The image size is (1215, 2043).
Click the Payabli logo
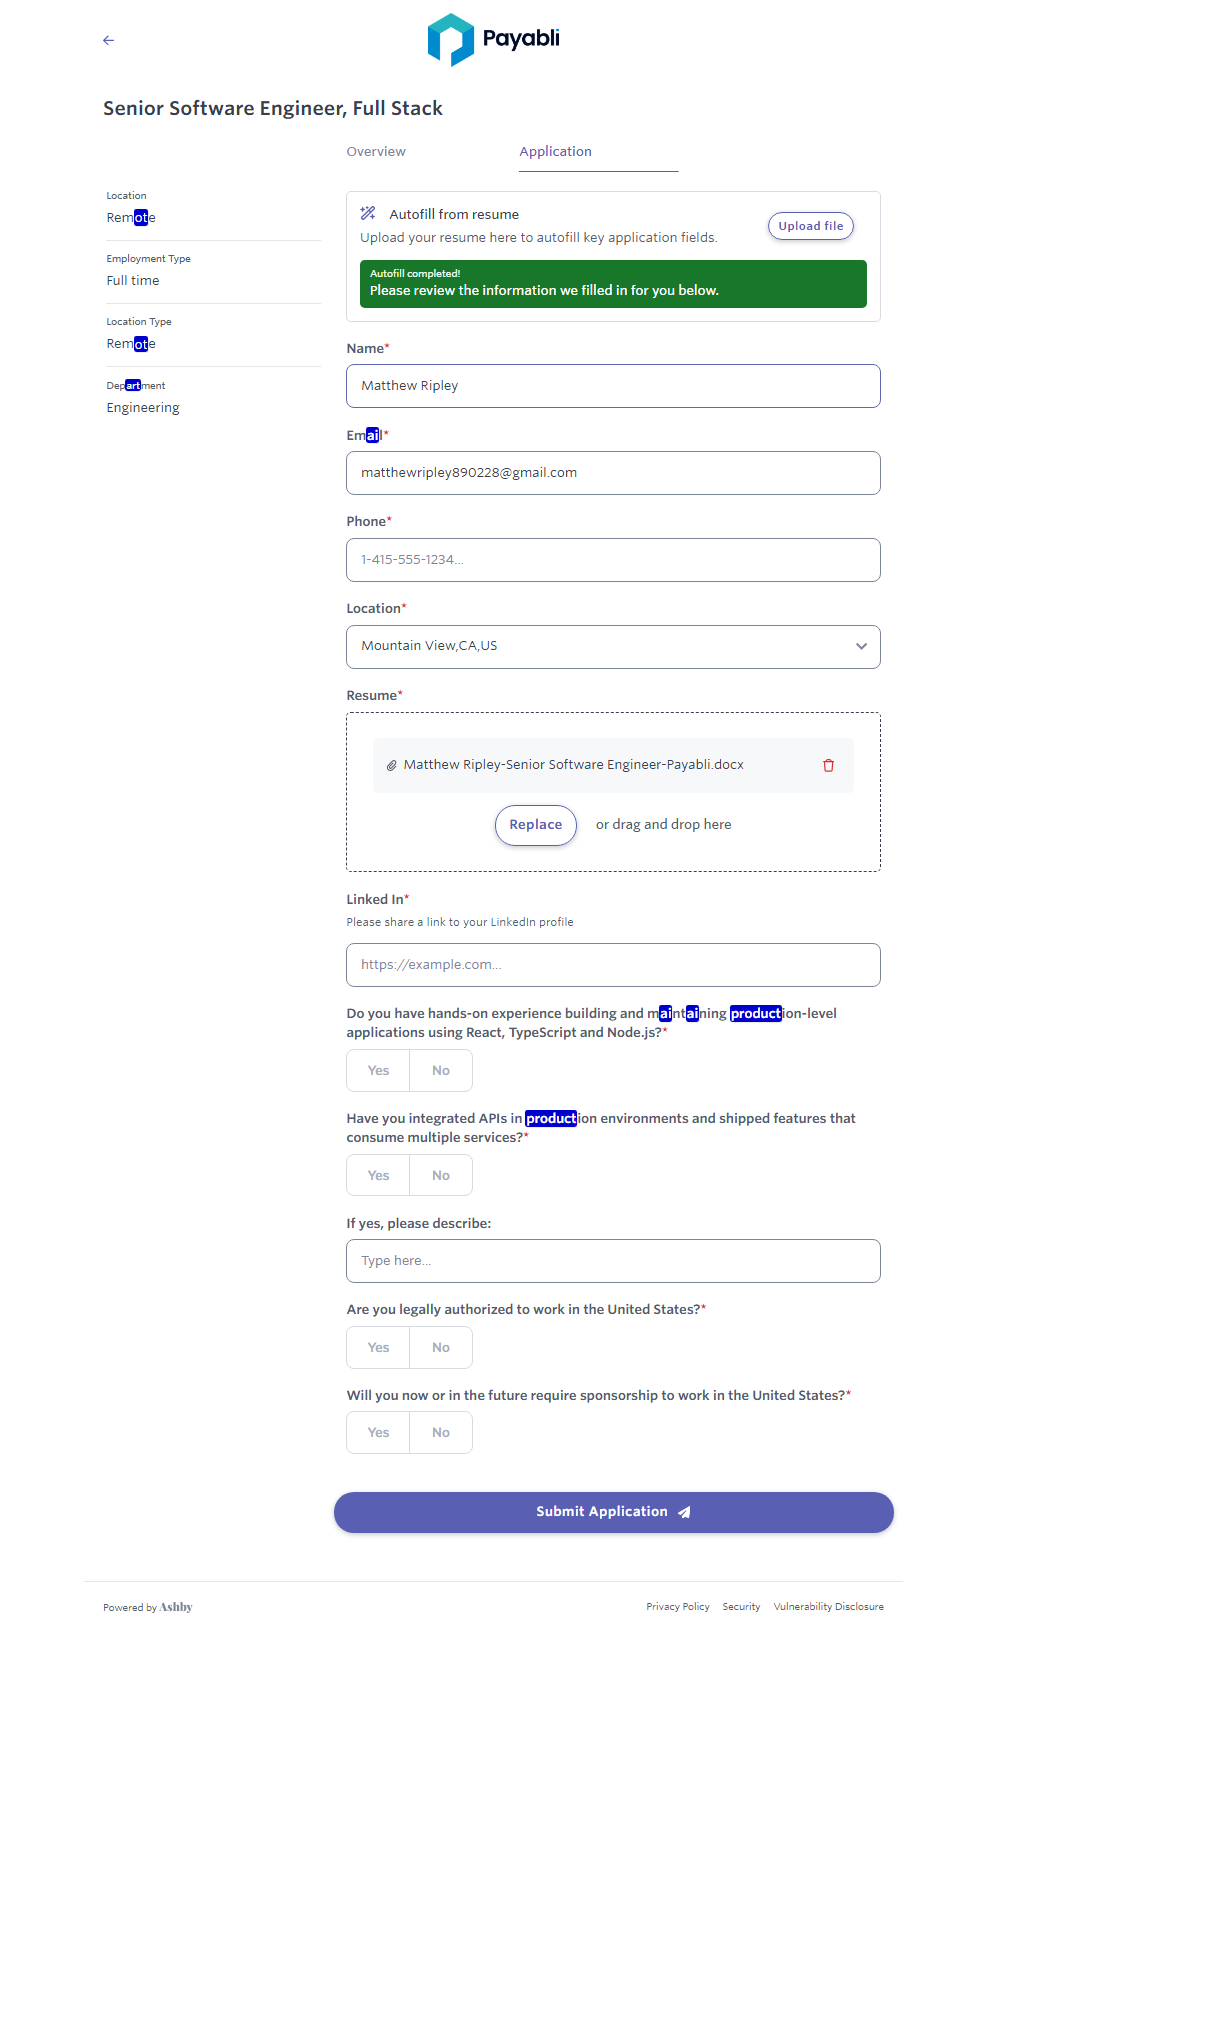pos(493,40)
